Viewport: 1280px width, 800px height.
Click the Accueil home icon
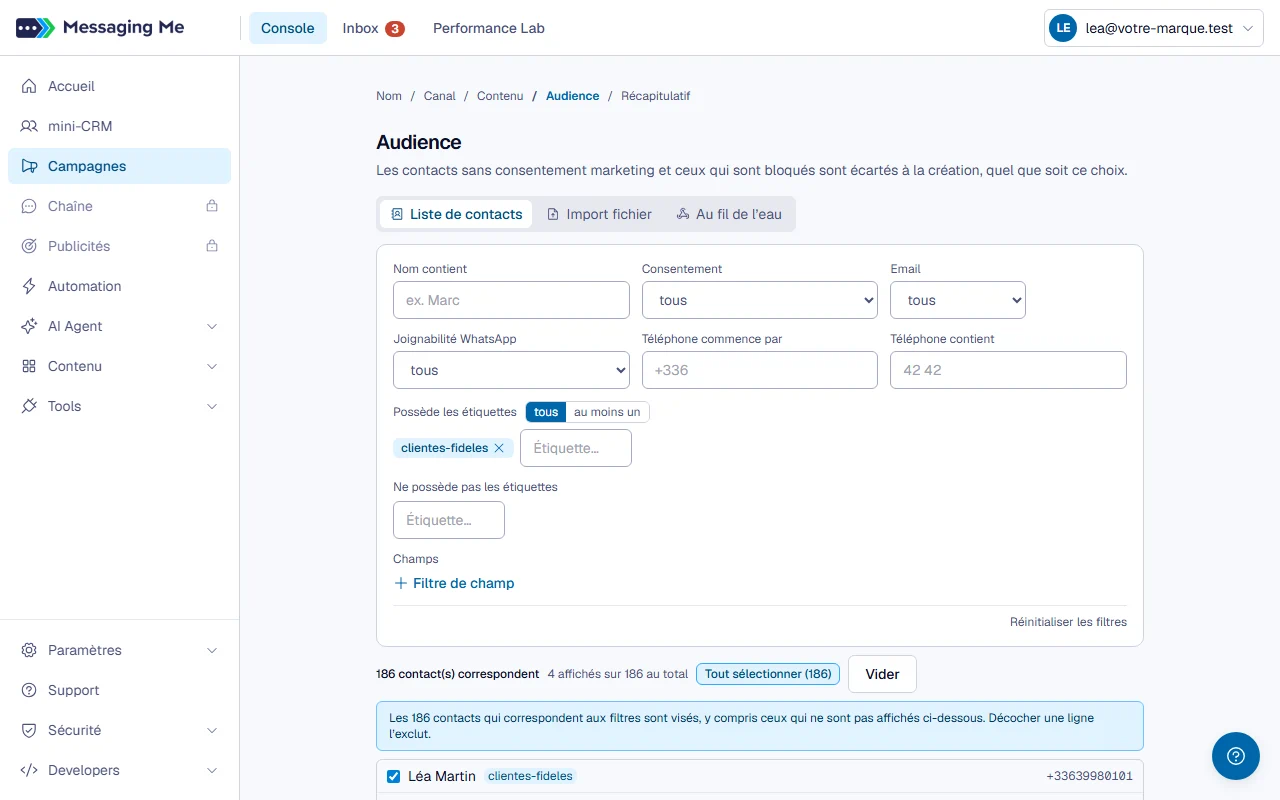(x=29, y=86)
